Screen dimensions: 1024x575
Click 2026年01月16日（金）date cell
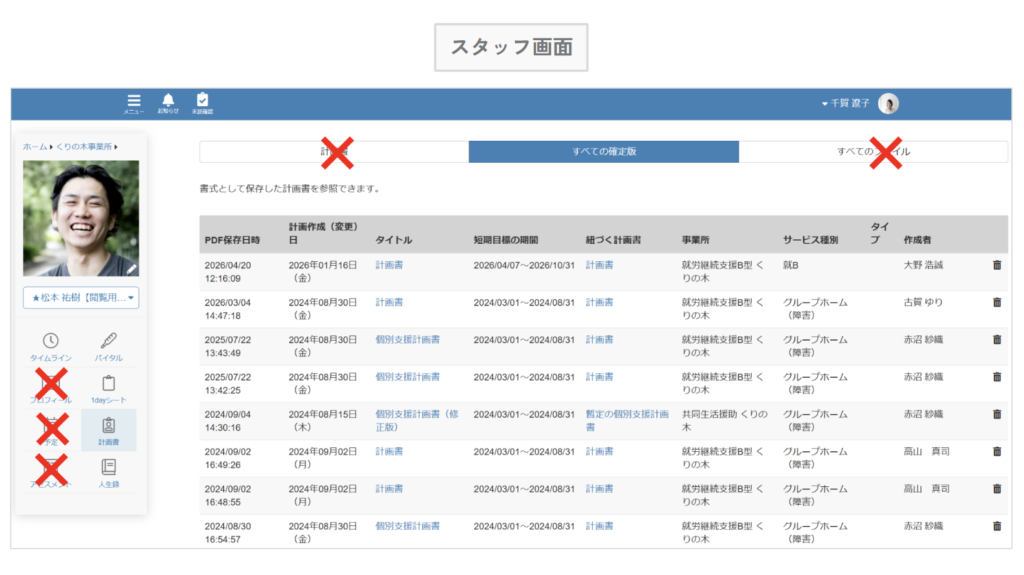pos(323,272)
